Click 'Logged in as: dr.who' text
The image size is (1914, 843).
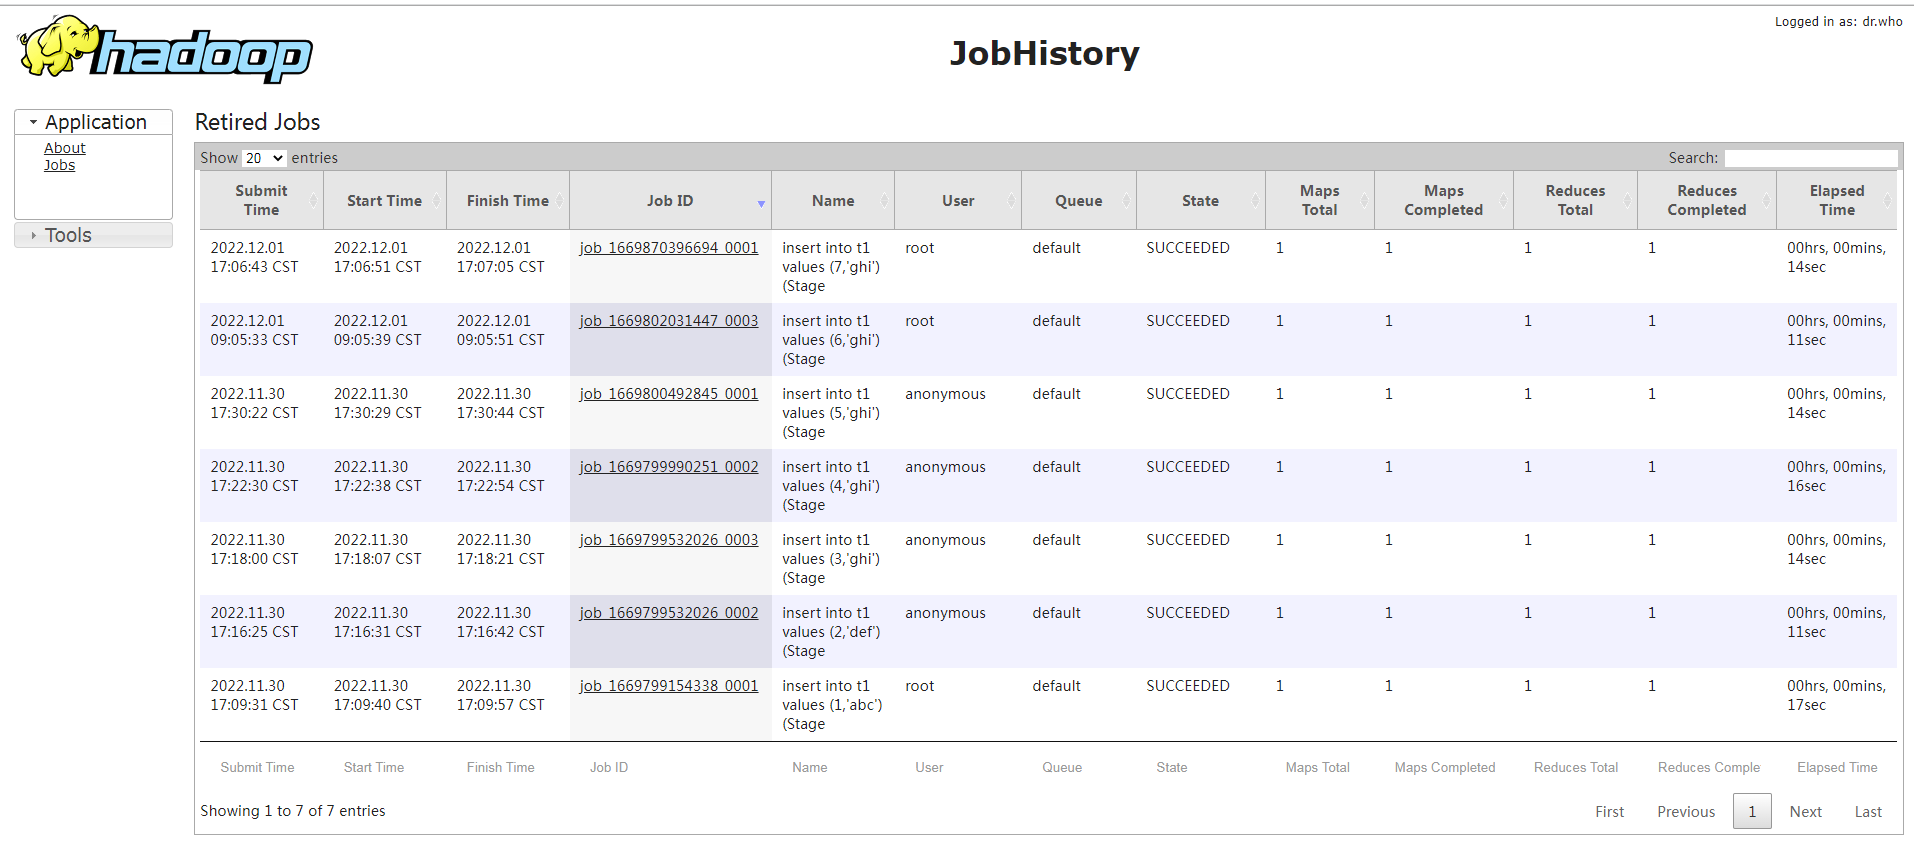coord(1838,21)
